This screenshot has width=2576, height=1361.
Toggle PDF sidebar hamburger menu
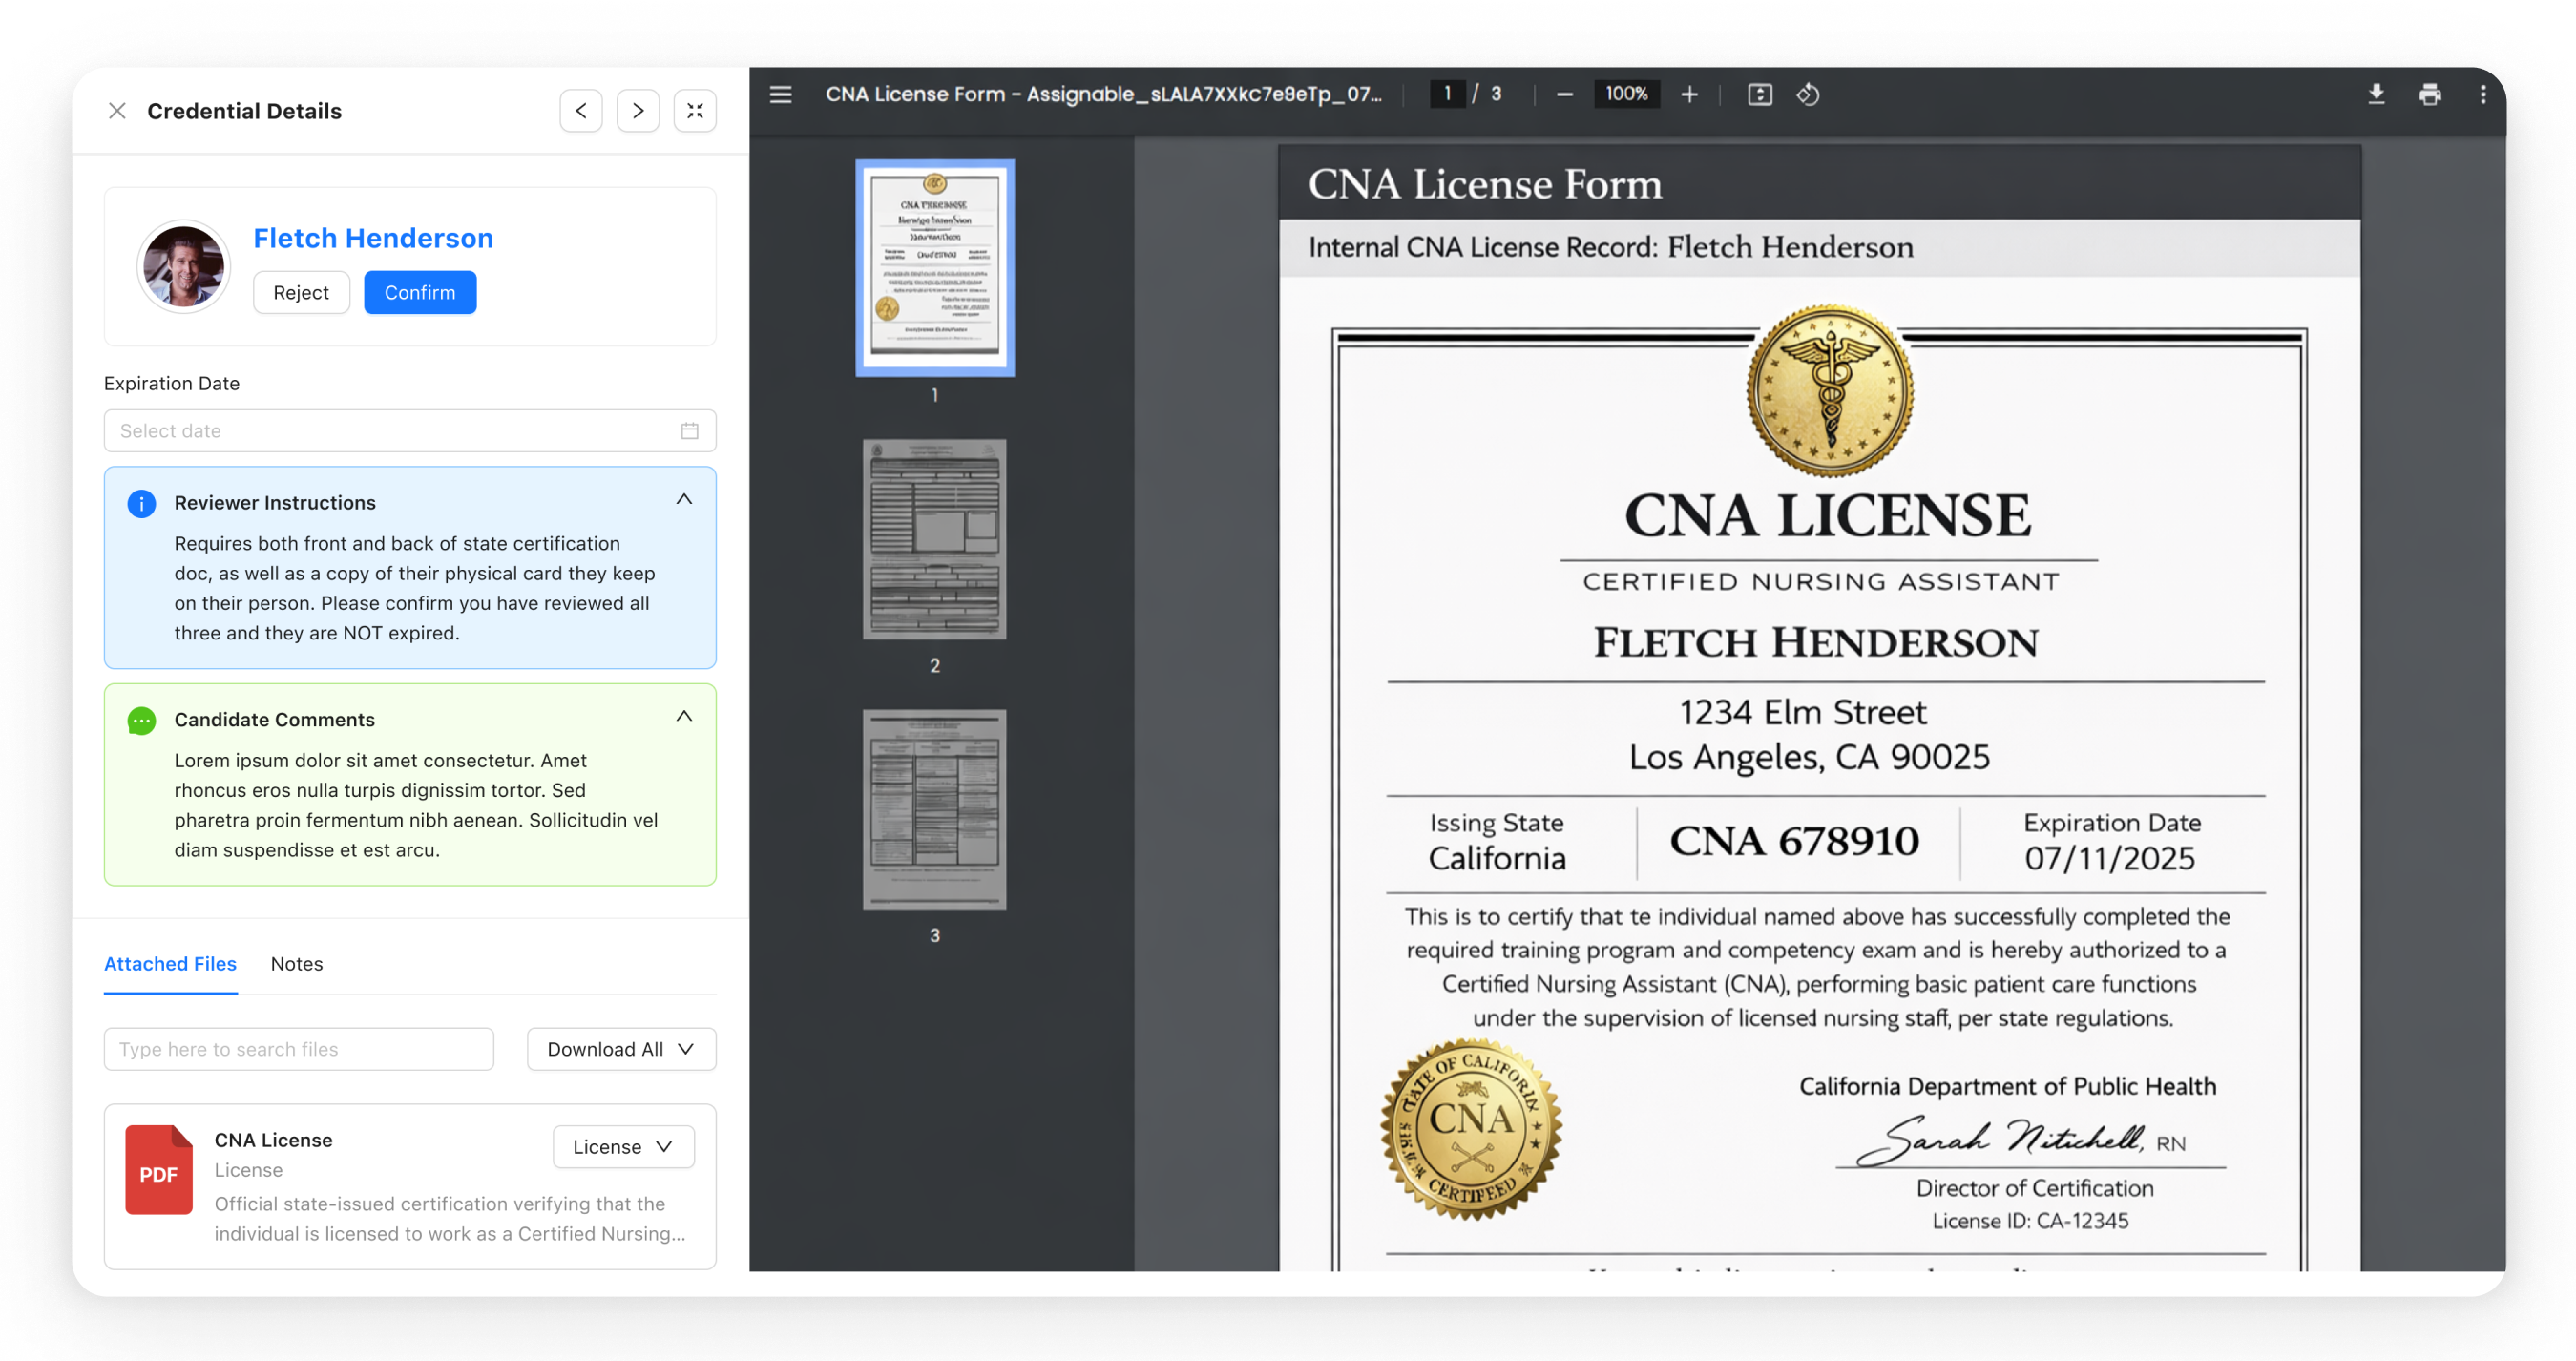click(781, 95)
